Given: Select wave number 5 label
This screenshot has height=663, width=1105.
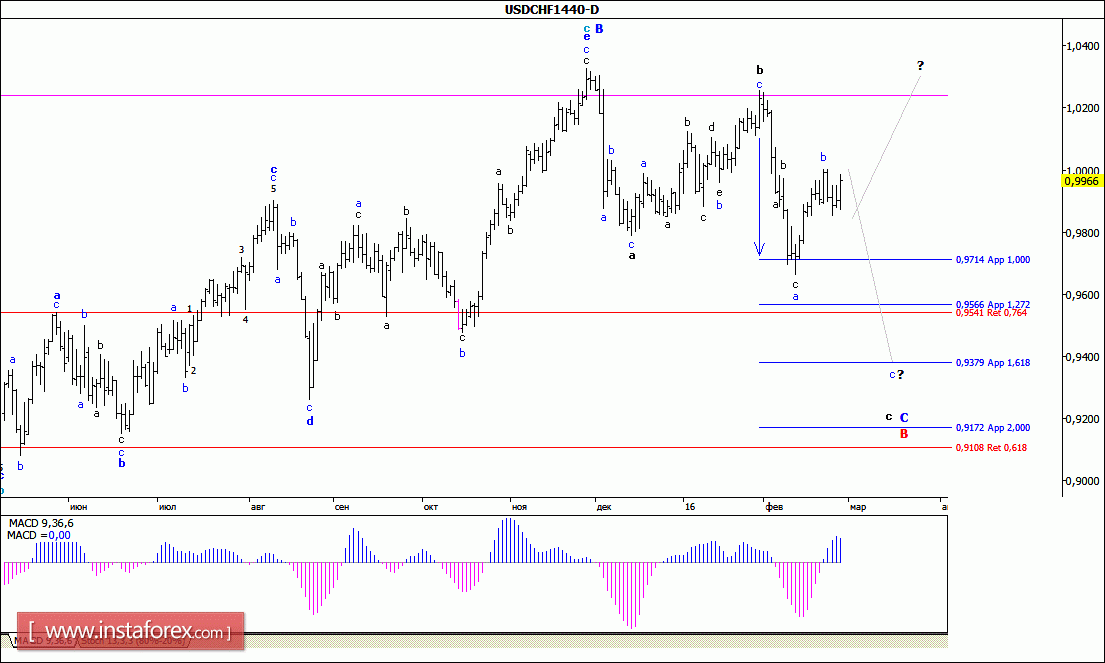Looking at the screenshot, I should [x=273, y=189].
